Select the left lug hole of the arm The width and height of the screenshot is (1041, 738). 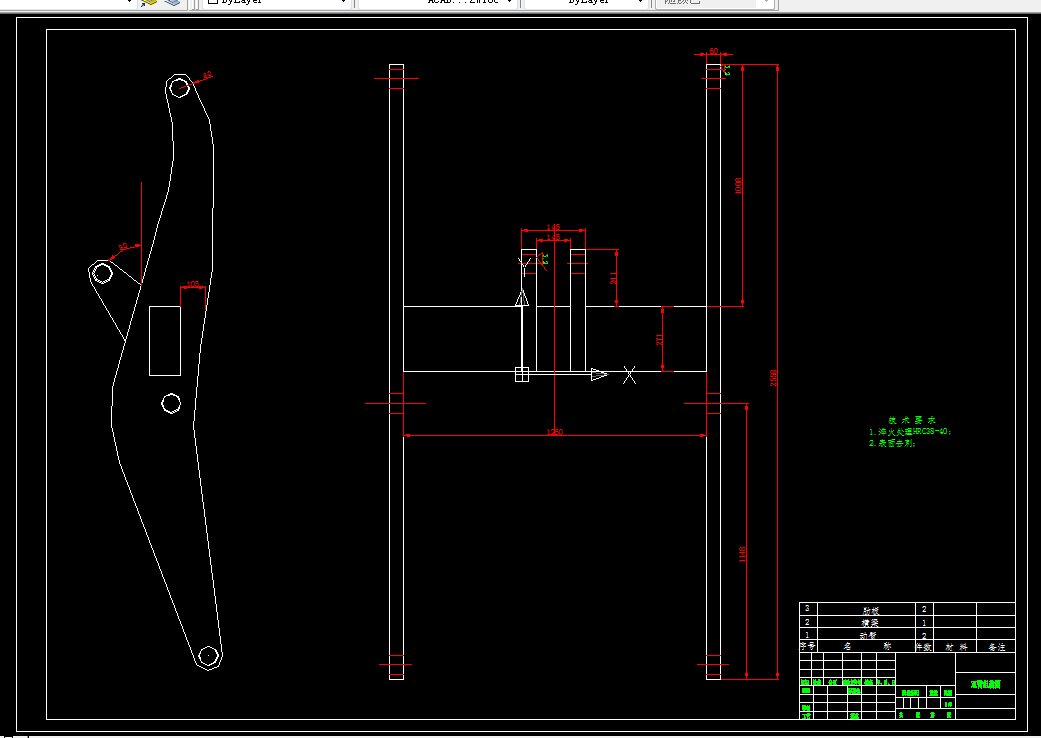tap(102, 273)
